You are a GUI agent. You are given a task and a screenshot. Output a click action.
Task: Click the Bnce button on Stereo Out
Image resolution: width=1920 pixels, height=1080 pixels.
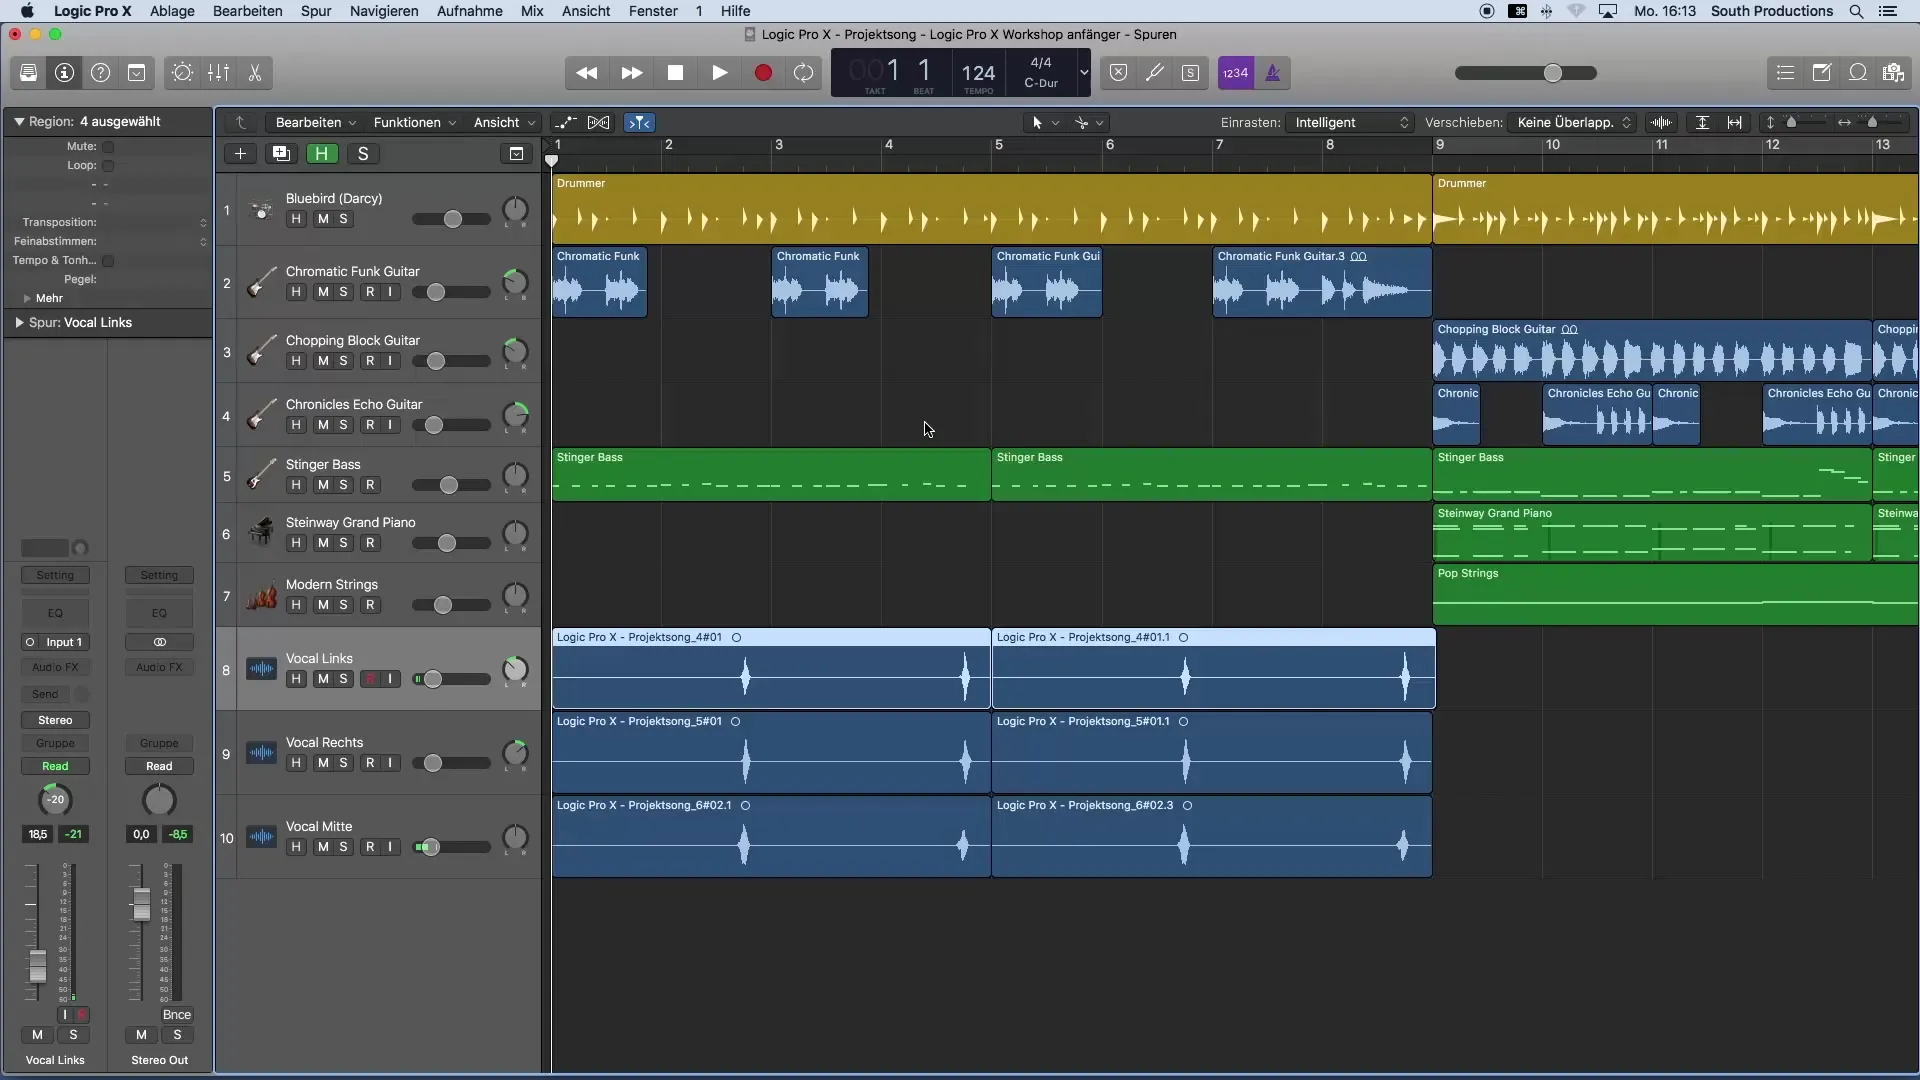click(176, 1015)
